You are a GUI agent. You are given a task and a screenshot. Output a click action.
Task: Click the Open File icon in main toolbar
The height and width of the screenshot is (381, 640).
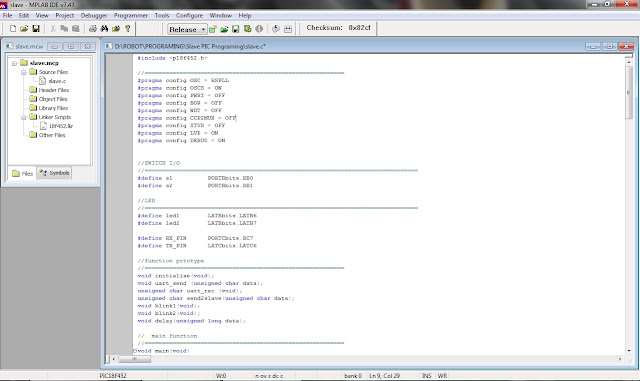click(x=24, y=29)
